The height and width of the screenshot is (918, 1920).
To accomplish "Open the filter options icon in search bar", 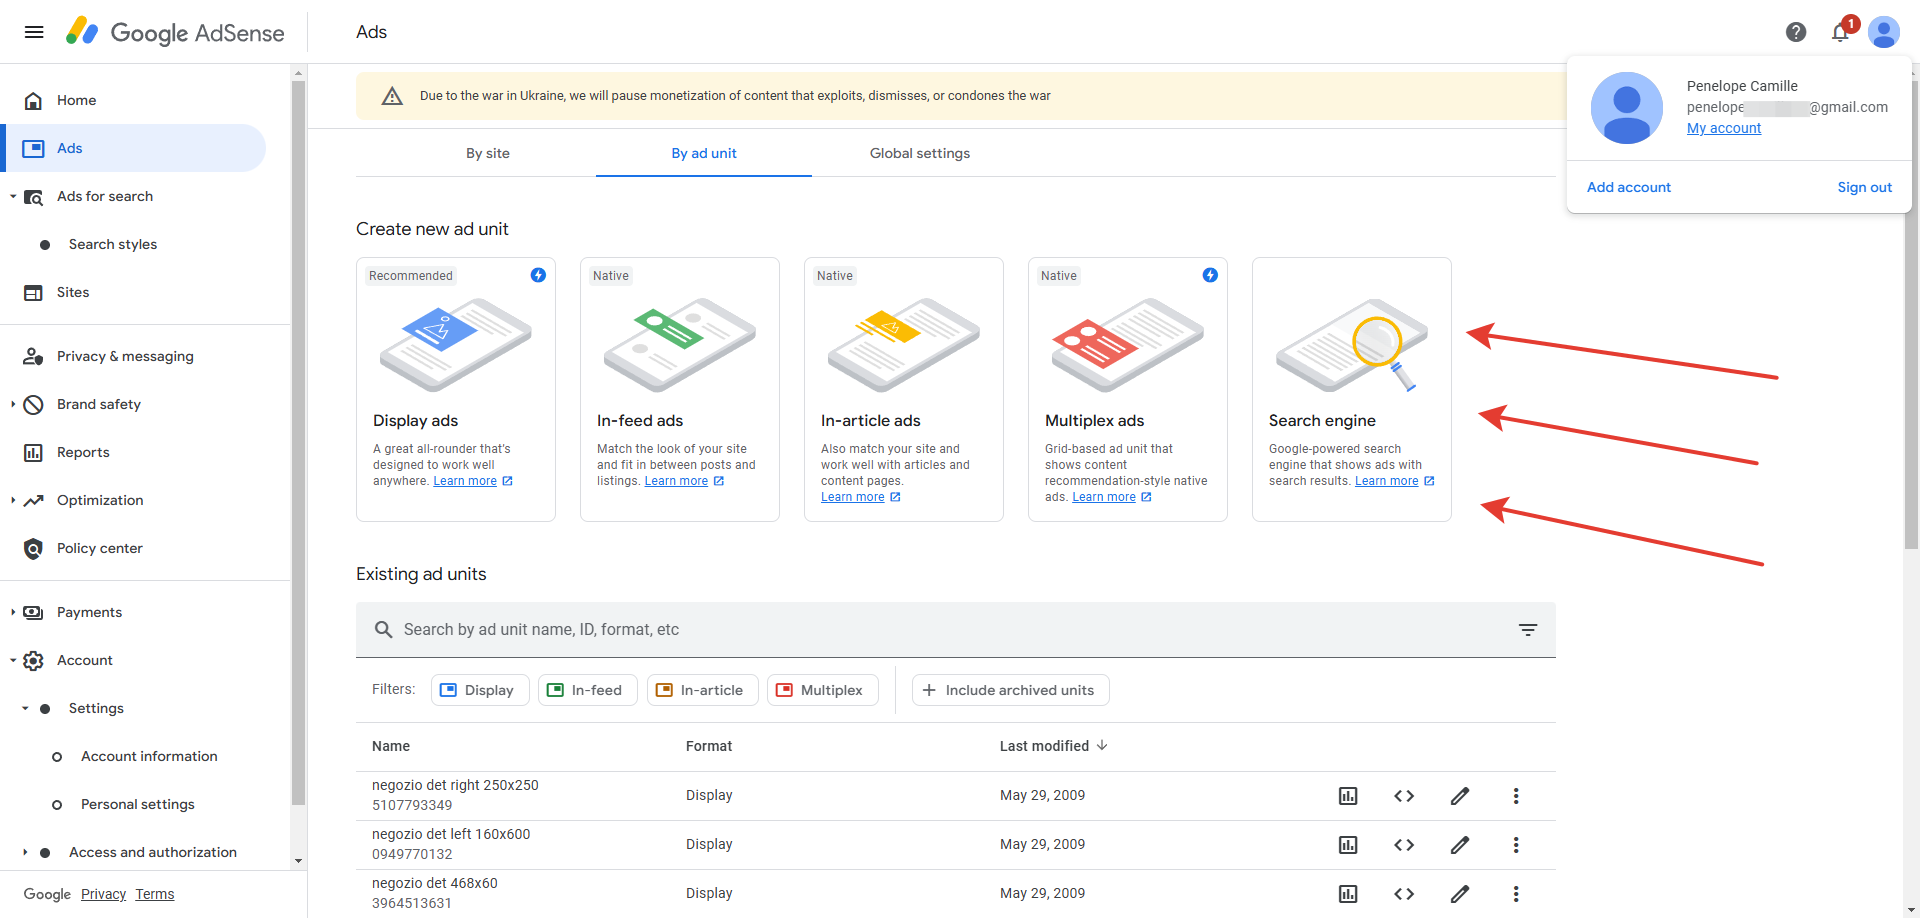I will pyautogui.click(x=1528, y=630).
